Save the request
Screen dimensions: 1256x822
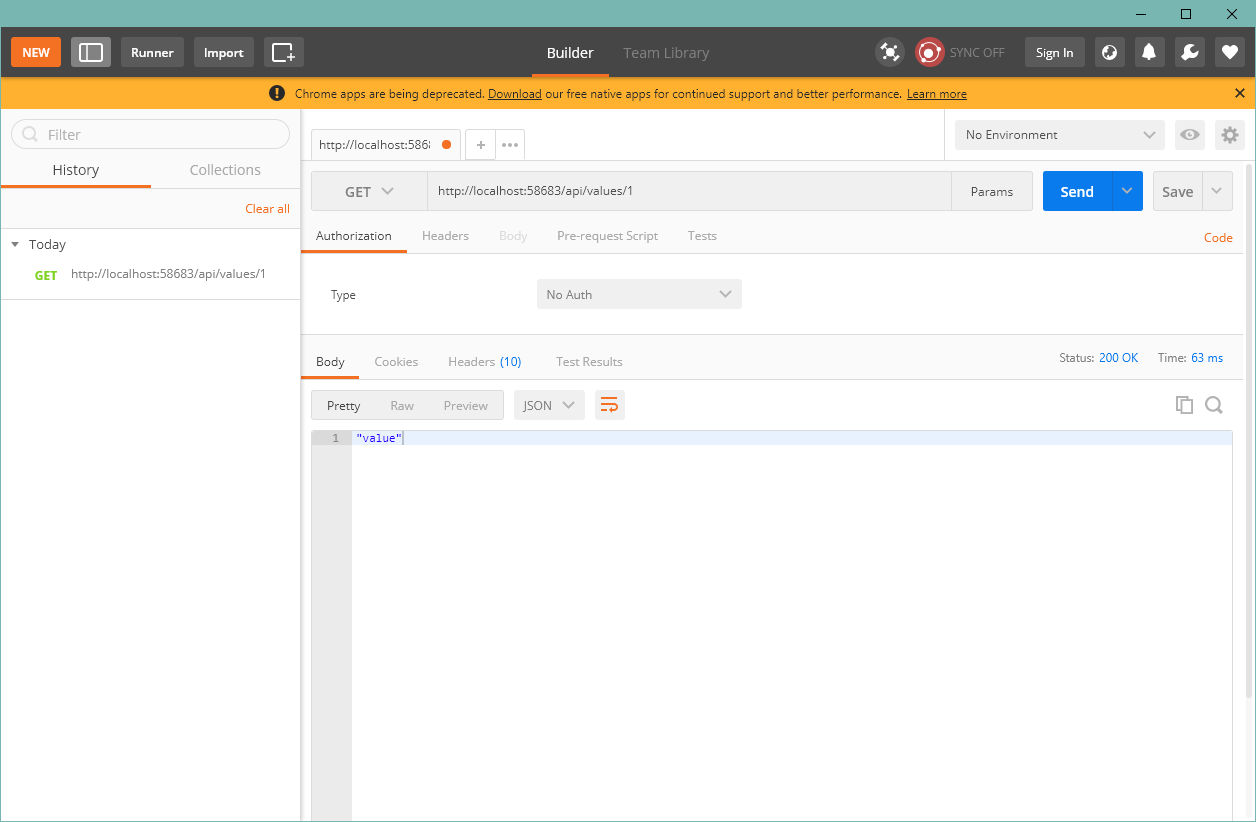point(1177,191)
